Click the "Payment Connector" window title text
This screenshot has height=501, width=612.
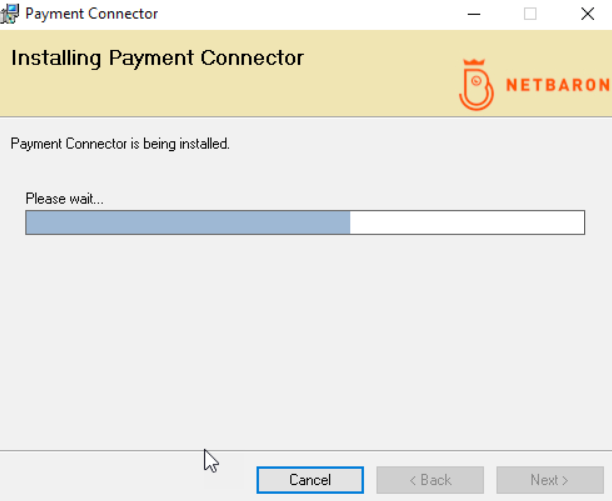[91, 14]
